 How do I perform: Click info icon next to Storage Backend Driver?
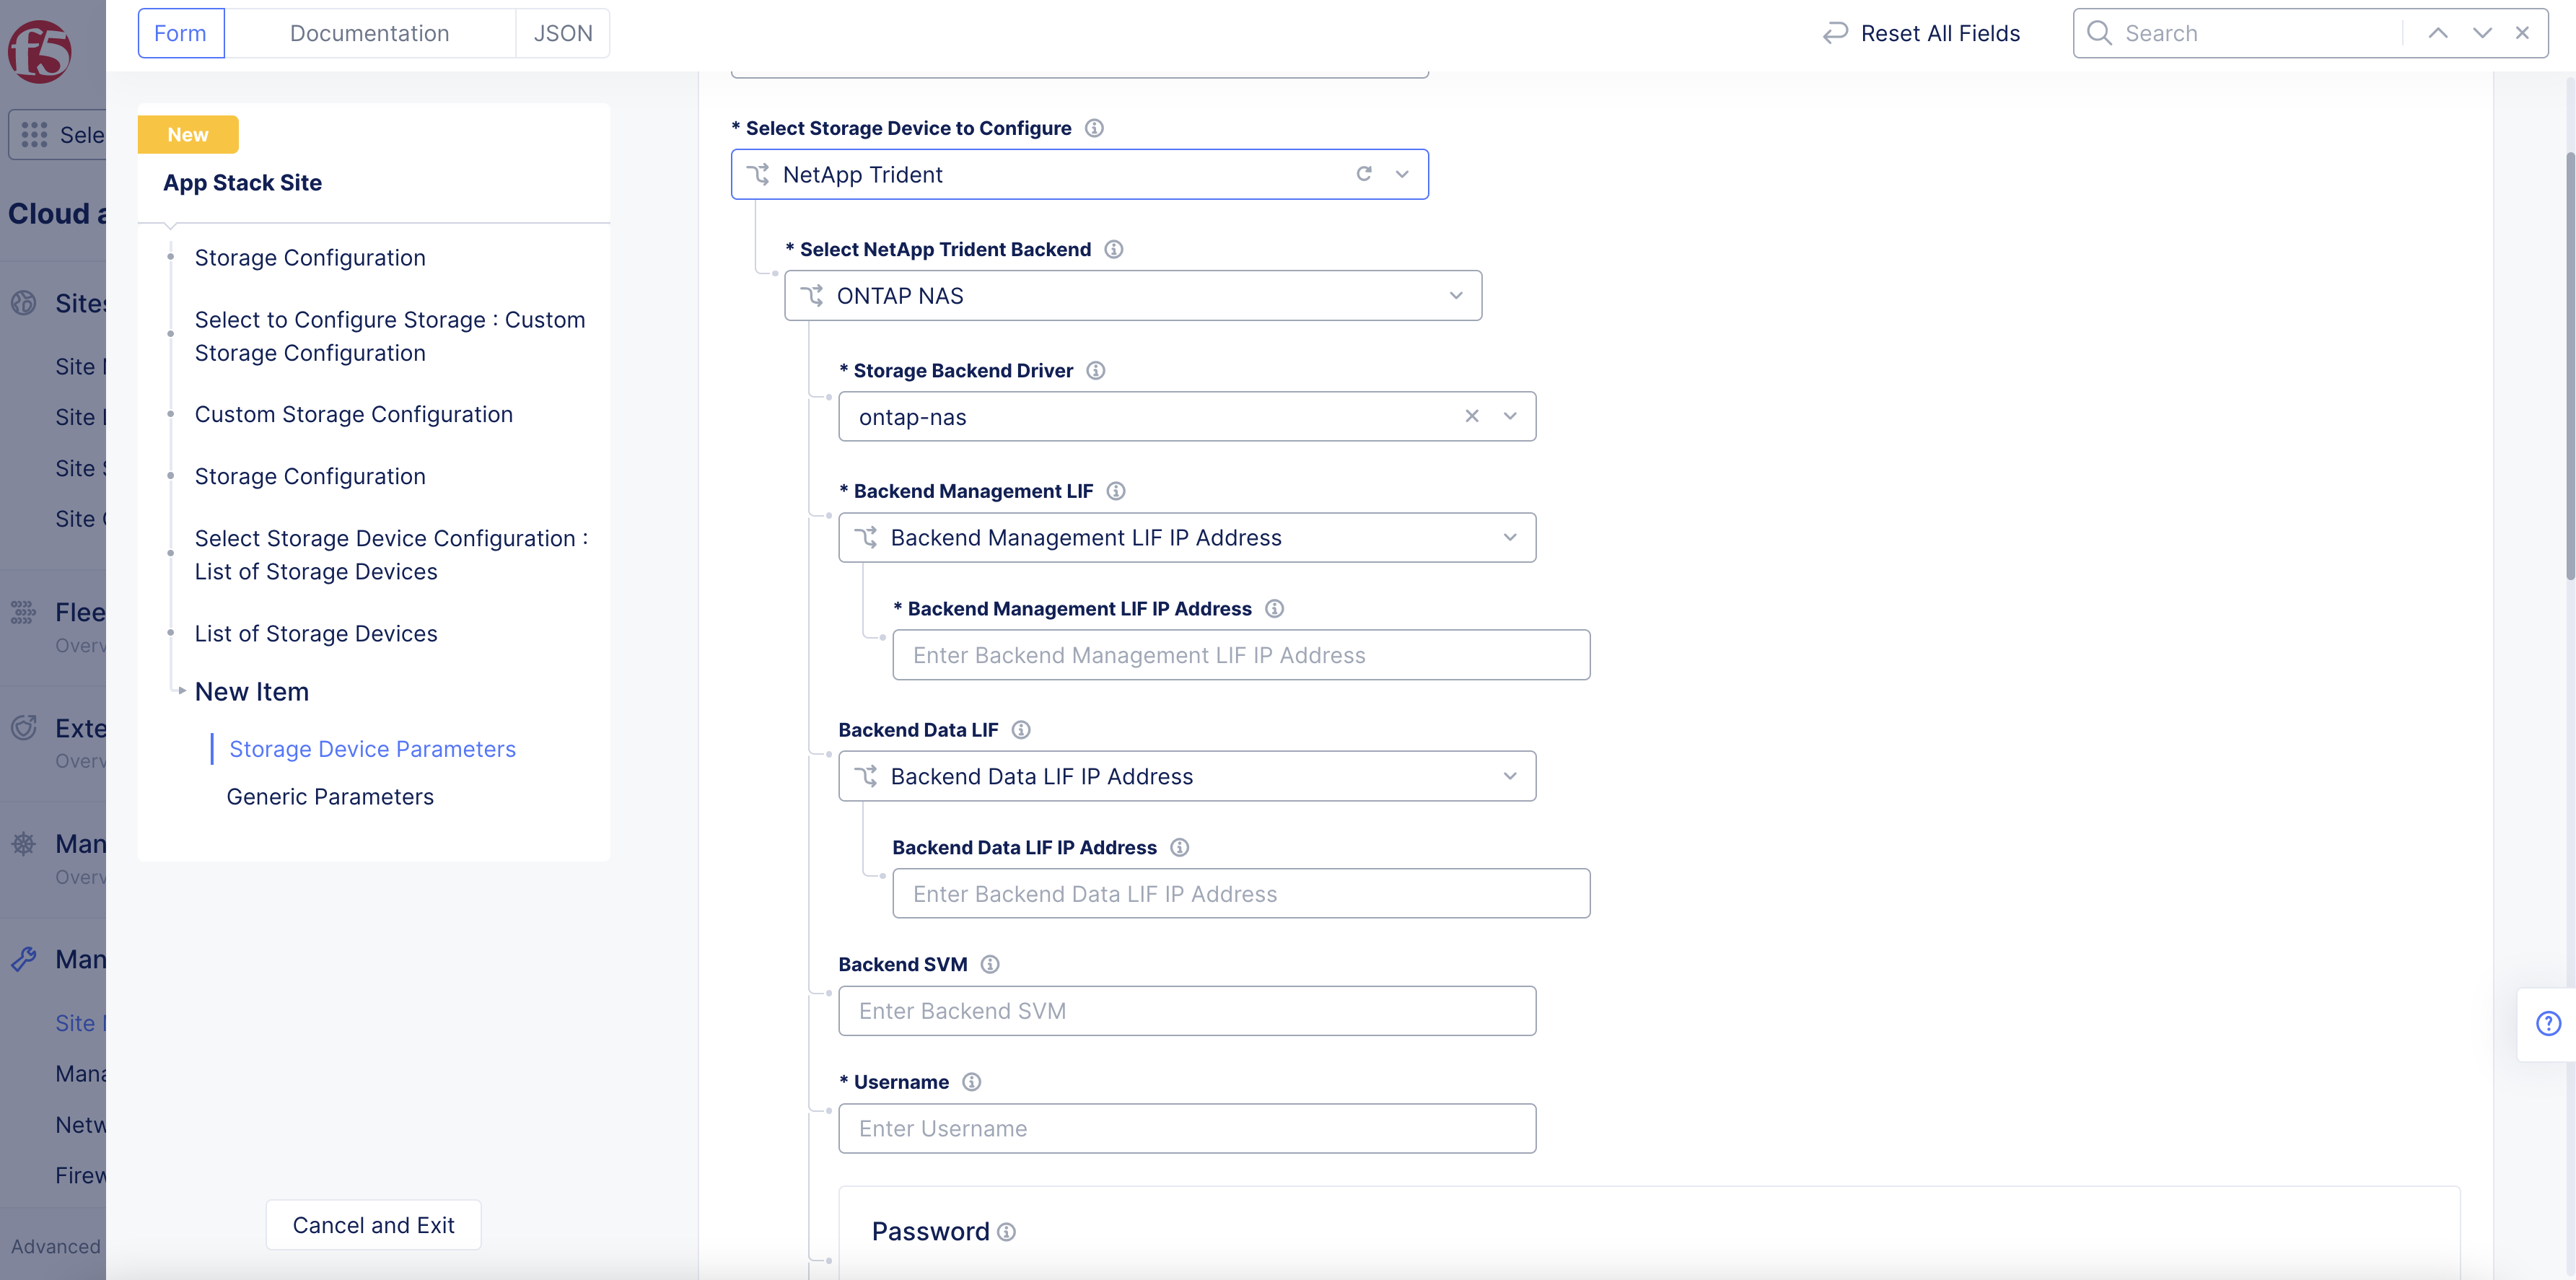coord(1095,371)
